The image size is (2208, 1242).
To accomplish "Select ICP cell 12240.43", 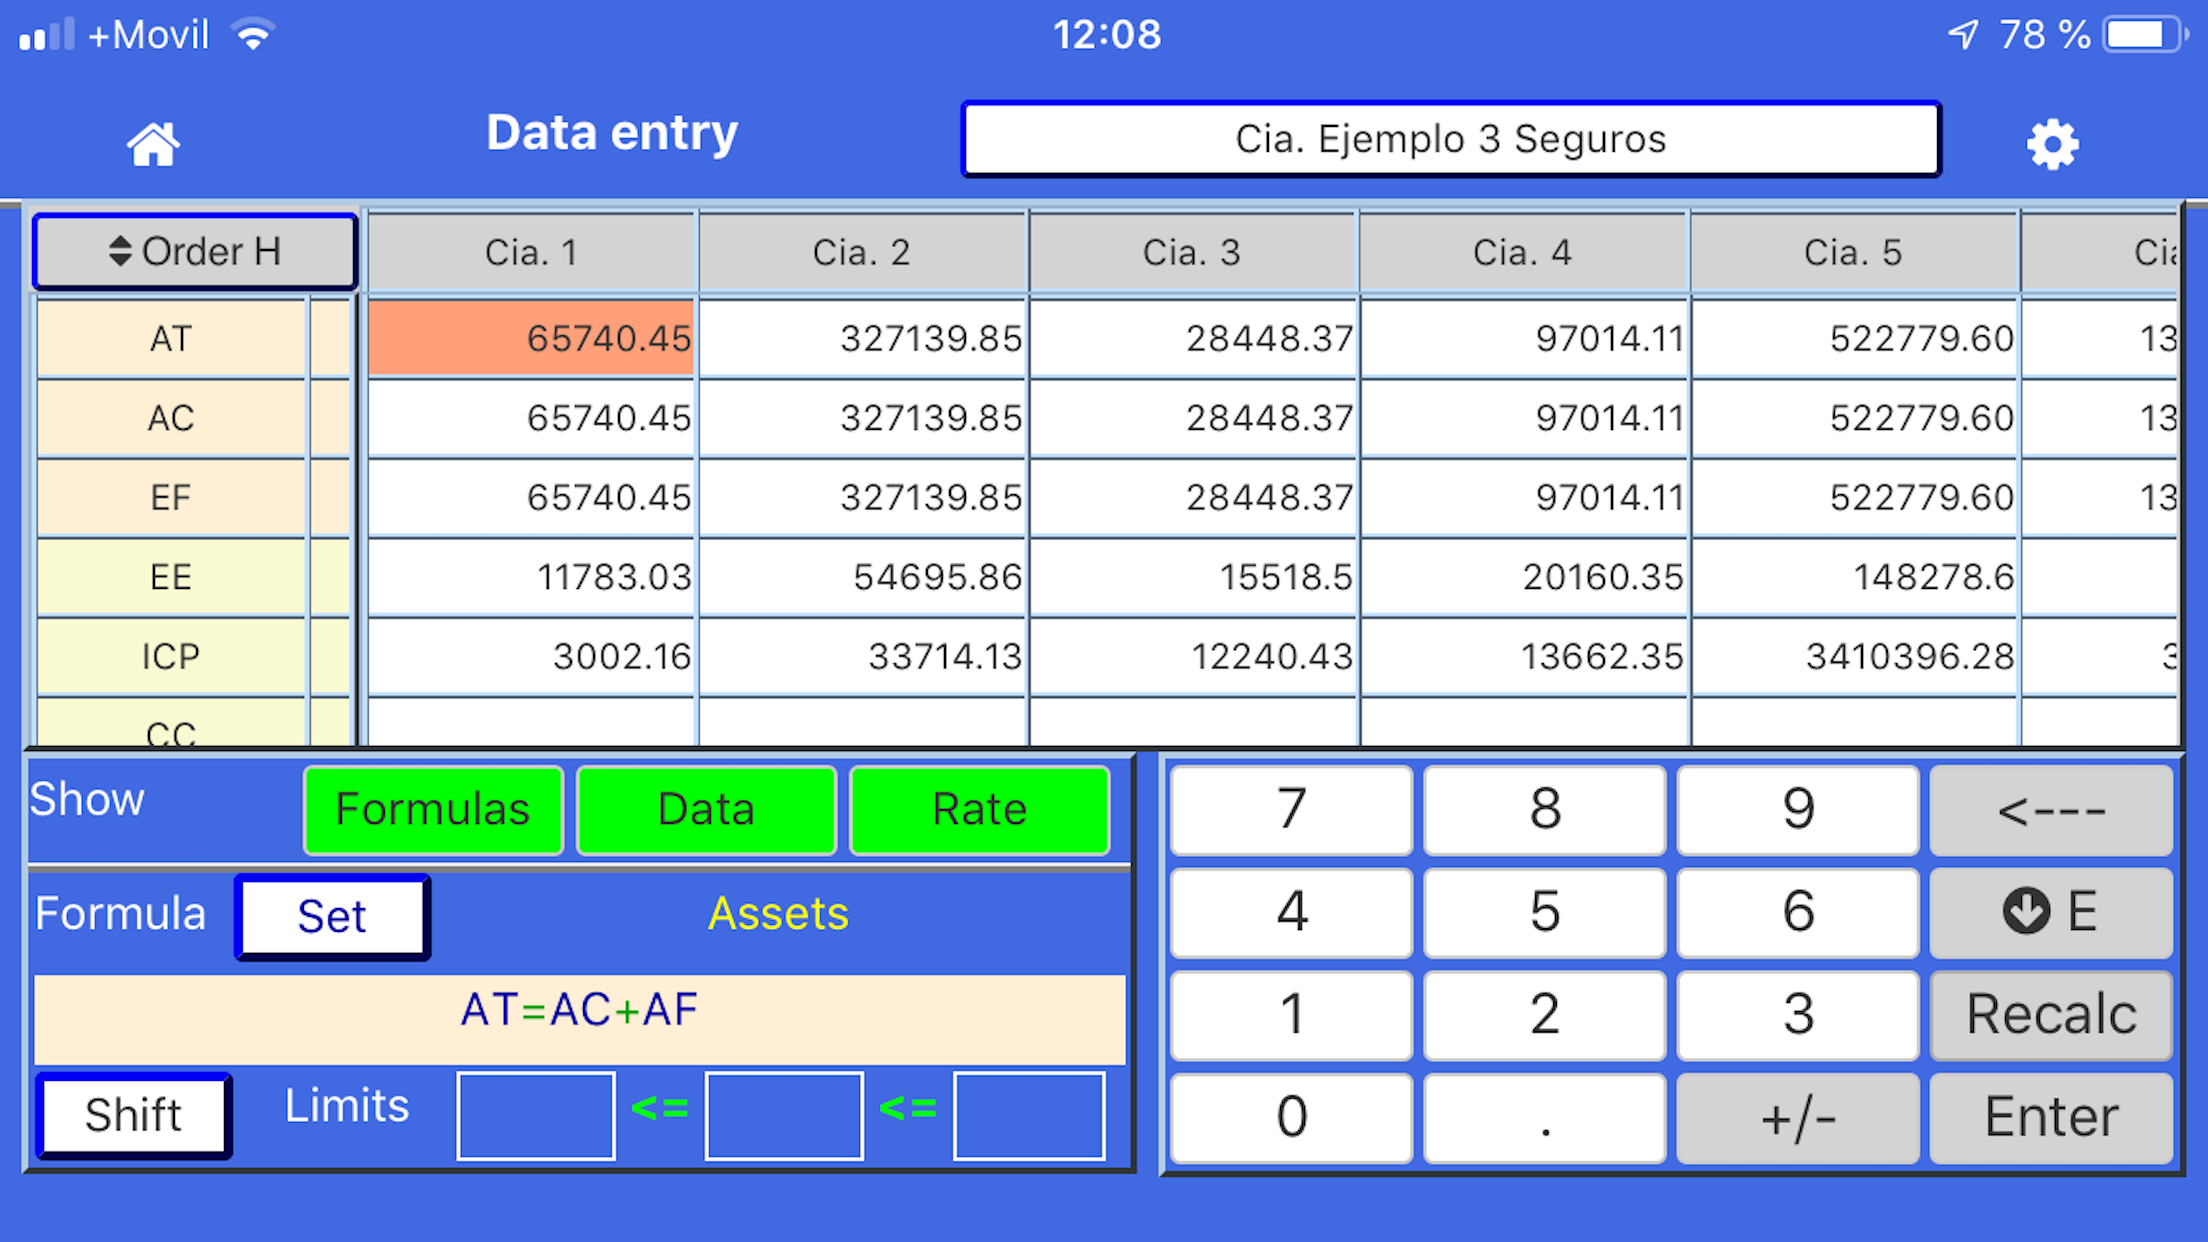I will pos(1192,656).
